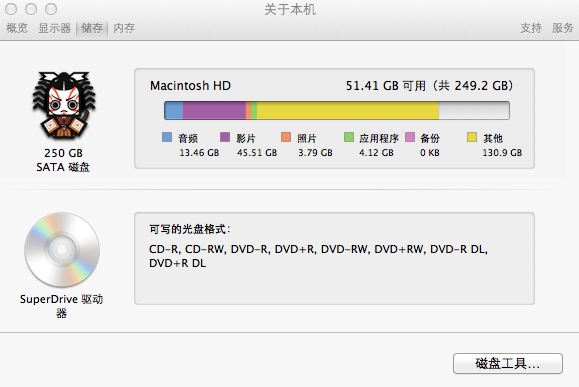Select the 储存 tab

click(x=92, y=28)
